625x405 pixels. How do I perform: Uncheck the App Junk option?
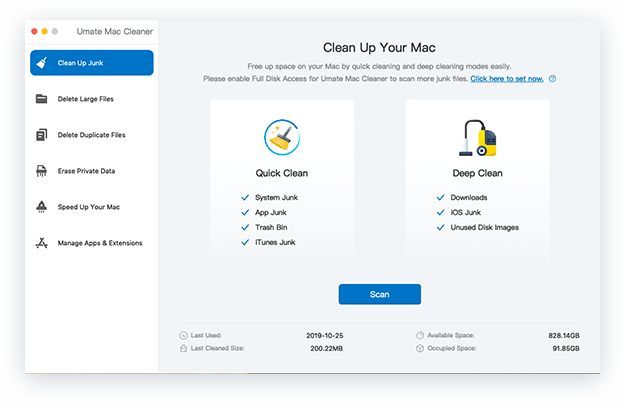(x=245, y=212)
